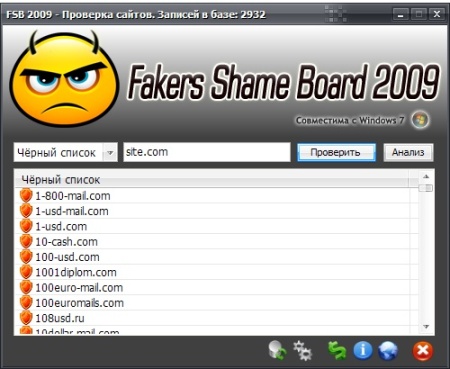The height and width of the screenshot is (369, 450).
Task: Open the blue info icon
Action: pyautogui.click(x=363, y=351)
